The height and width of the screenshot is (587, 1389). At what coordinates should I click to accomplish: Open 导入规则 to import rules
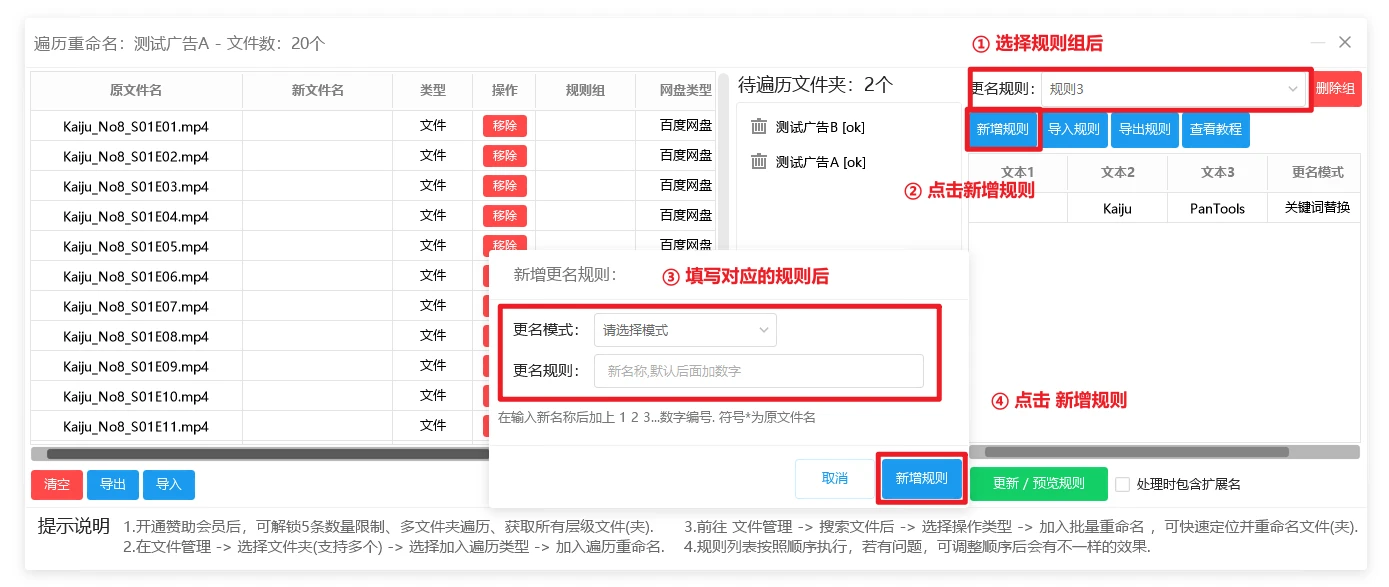[x=1073, y=130]
